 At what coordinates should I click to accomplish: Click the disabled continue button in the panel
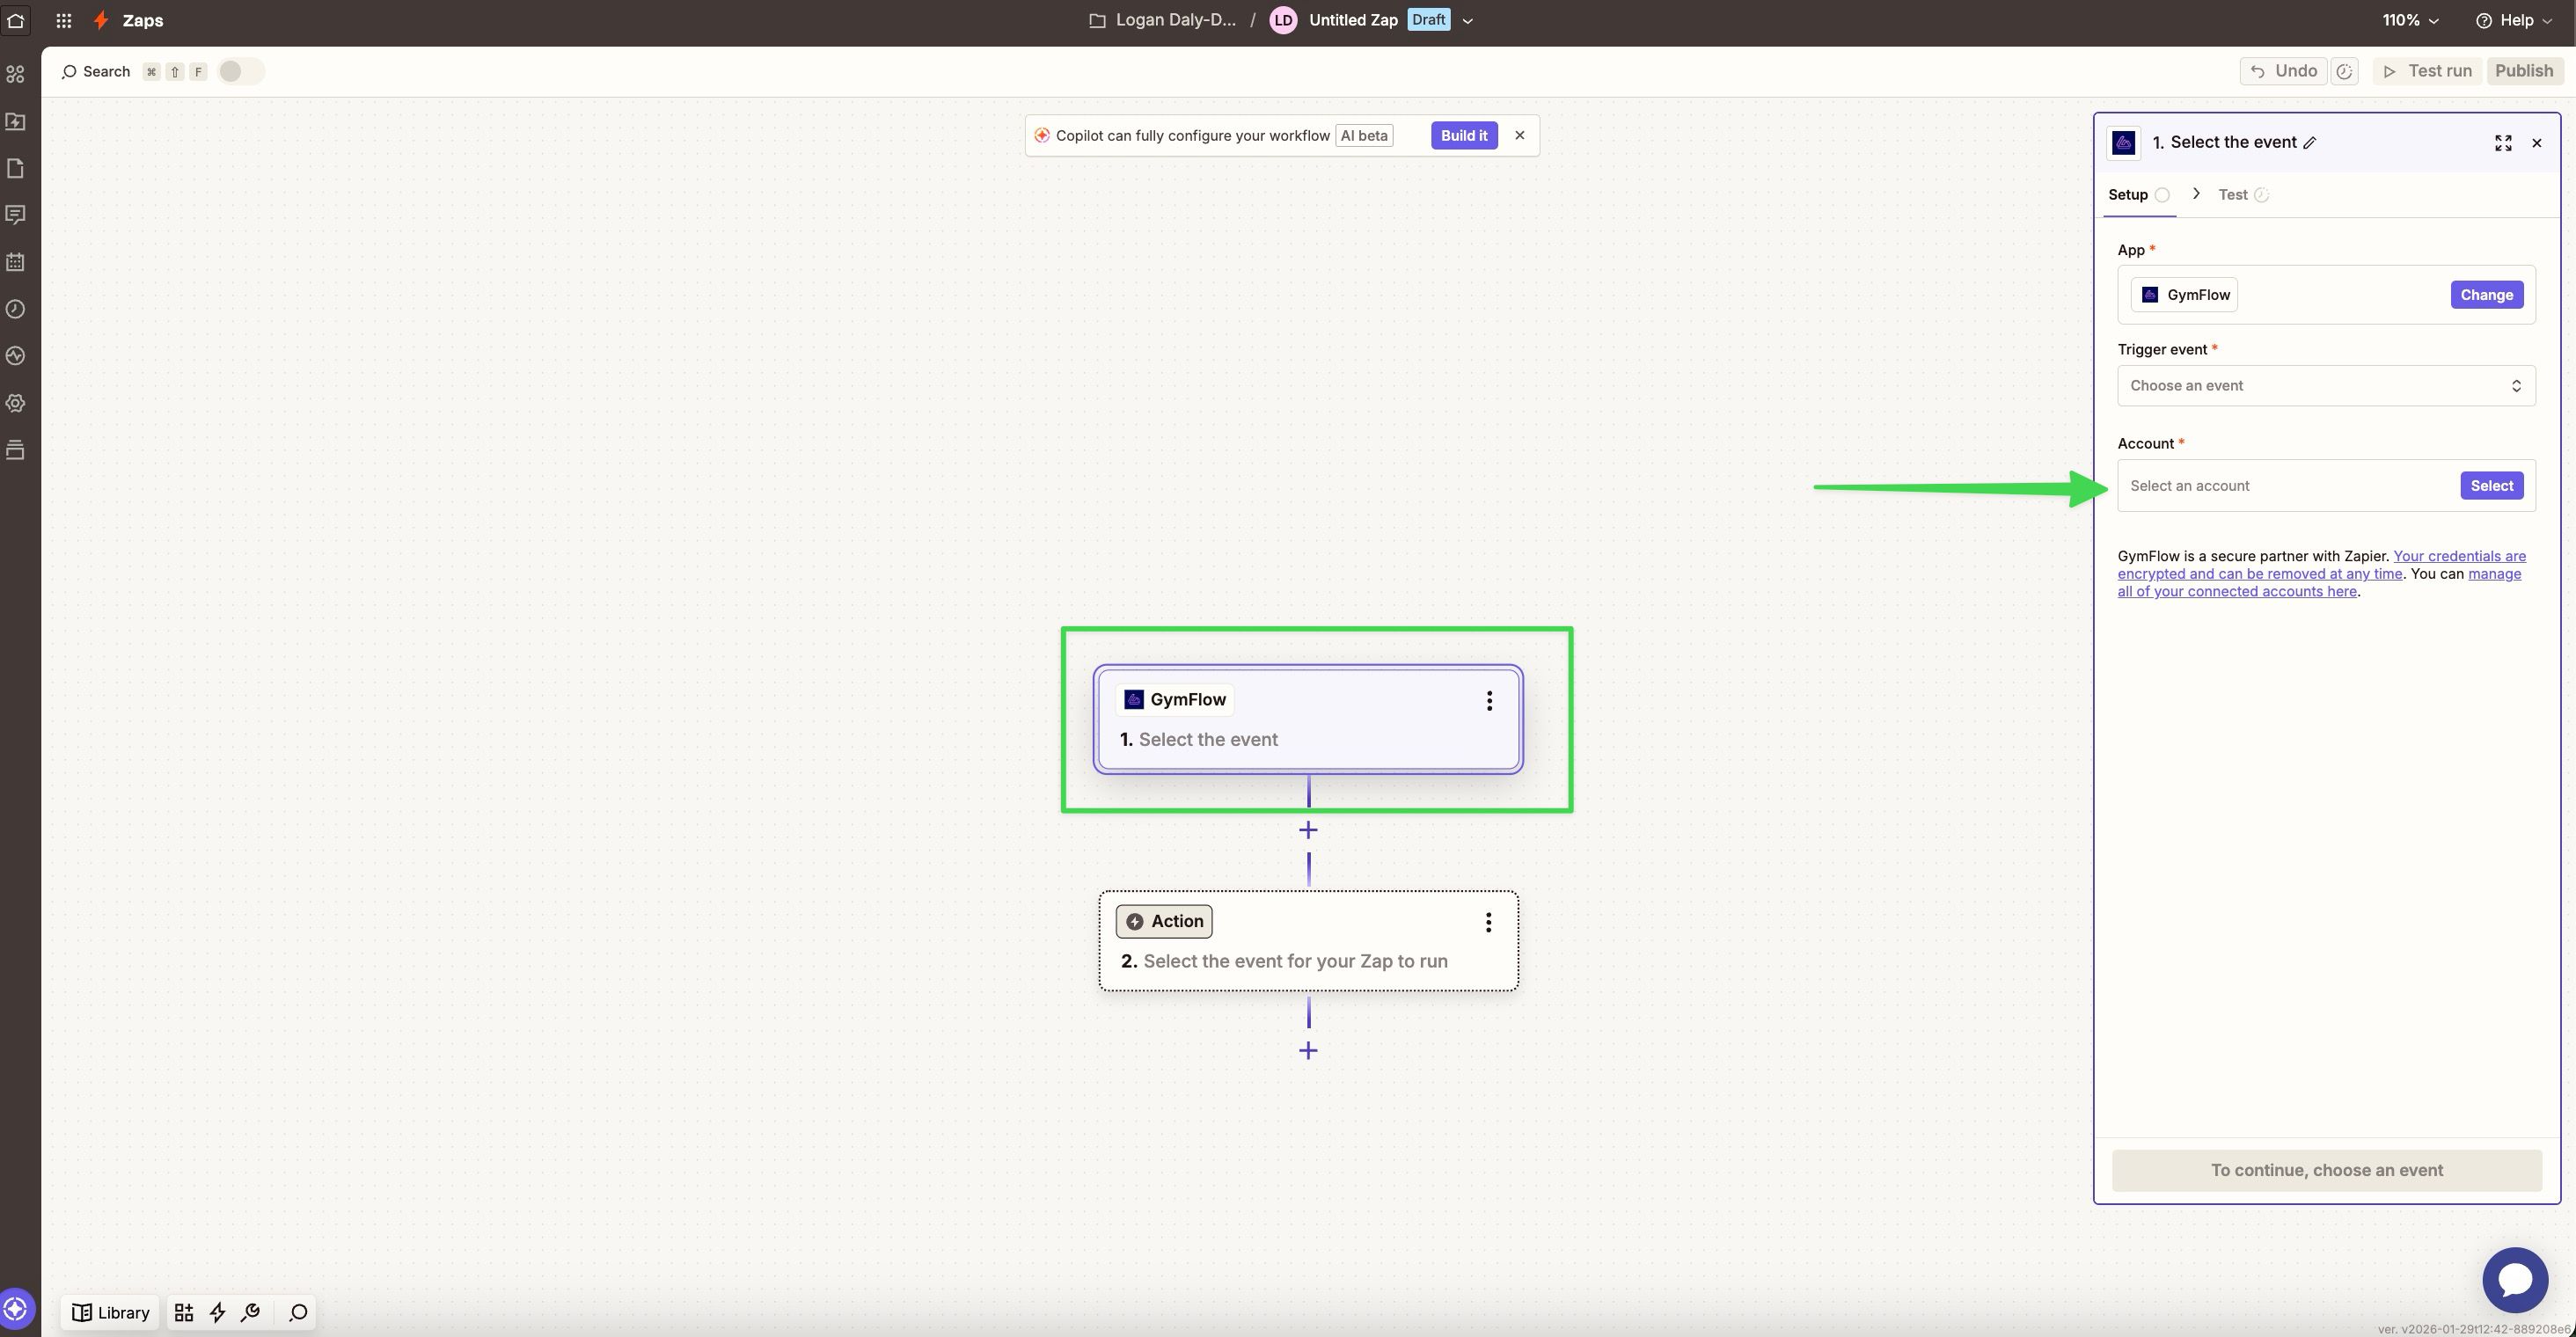2326,1171
